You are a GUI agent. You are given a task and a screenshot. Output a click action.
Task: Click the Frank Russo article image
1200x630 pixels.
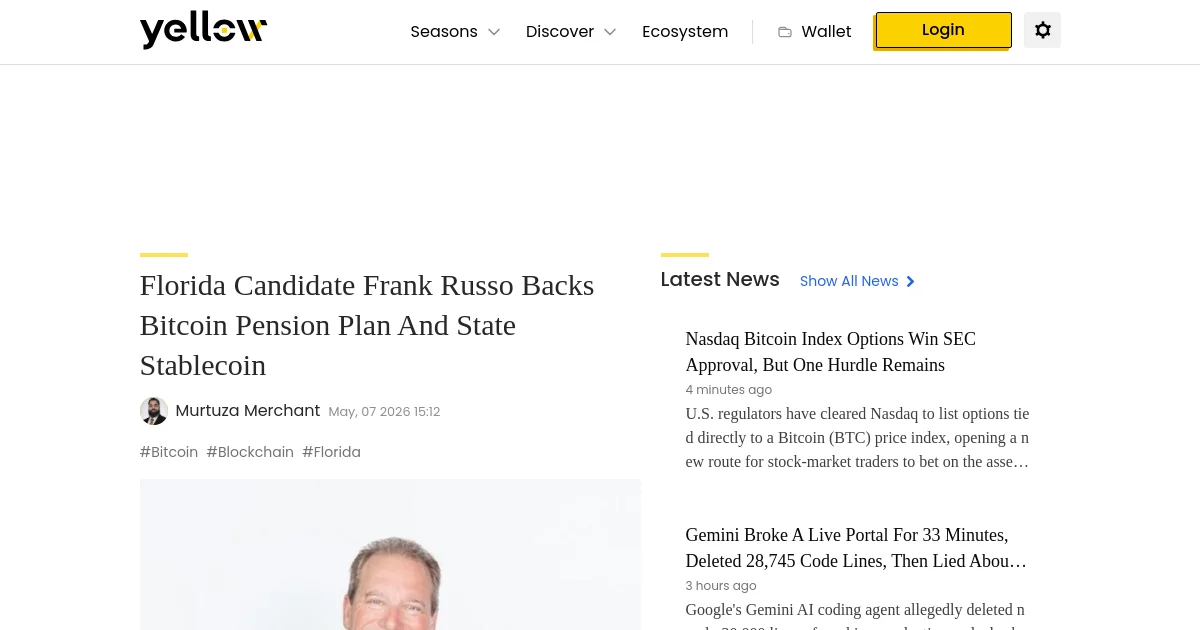point(390,554)
